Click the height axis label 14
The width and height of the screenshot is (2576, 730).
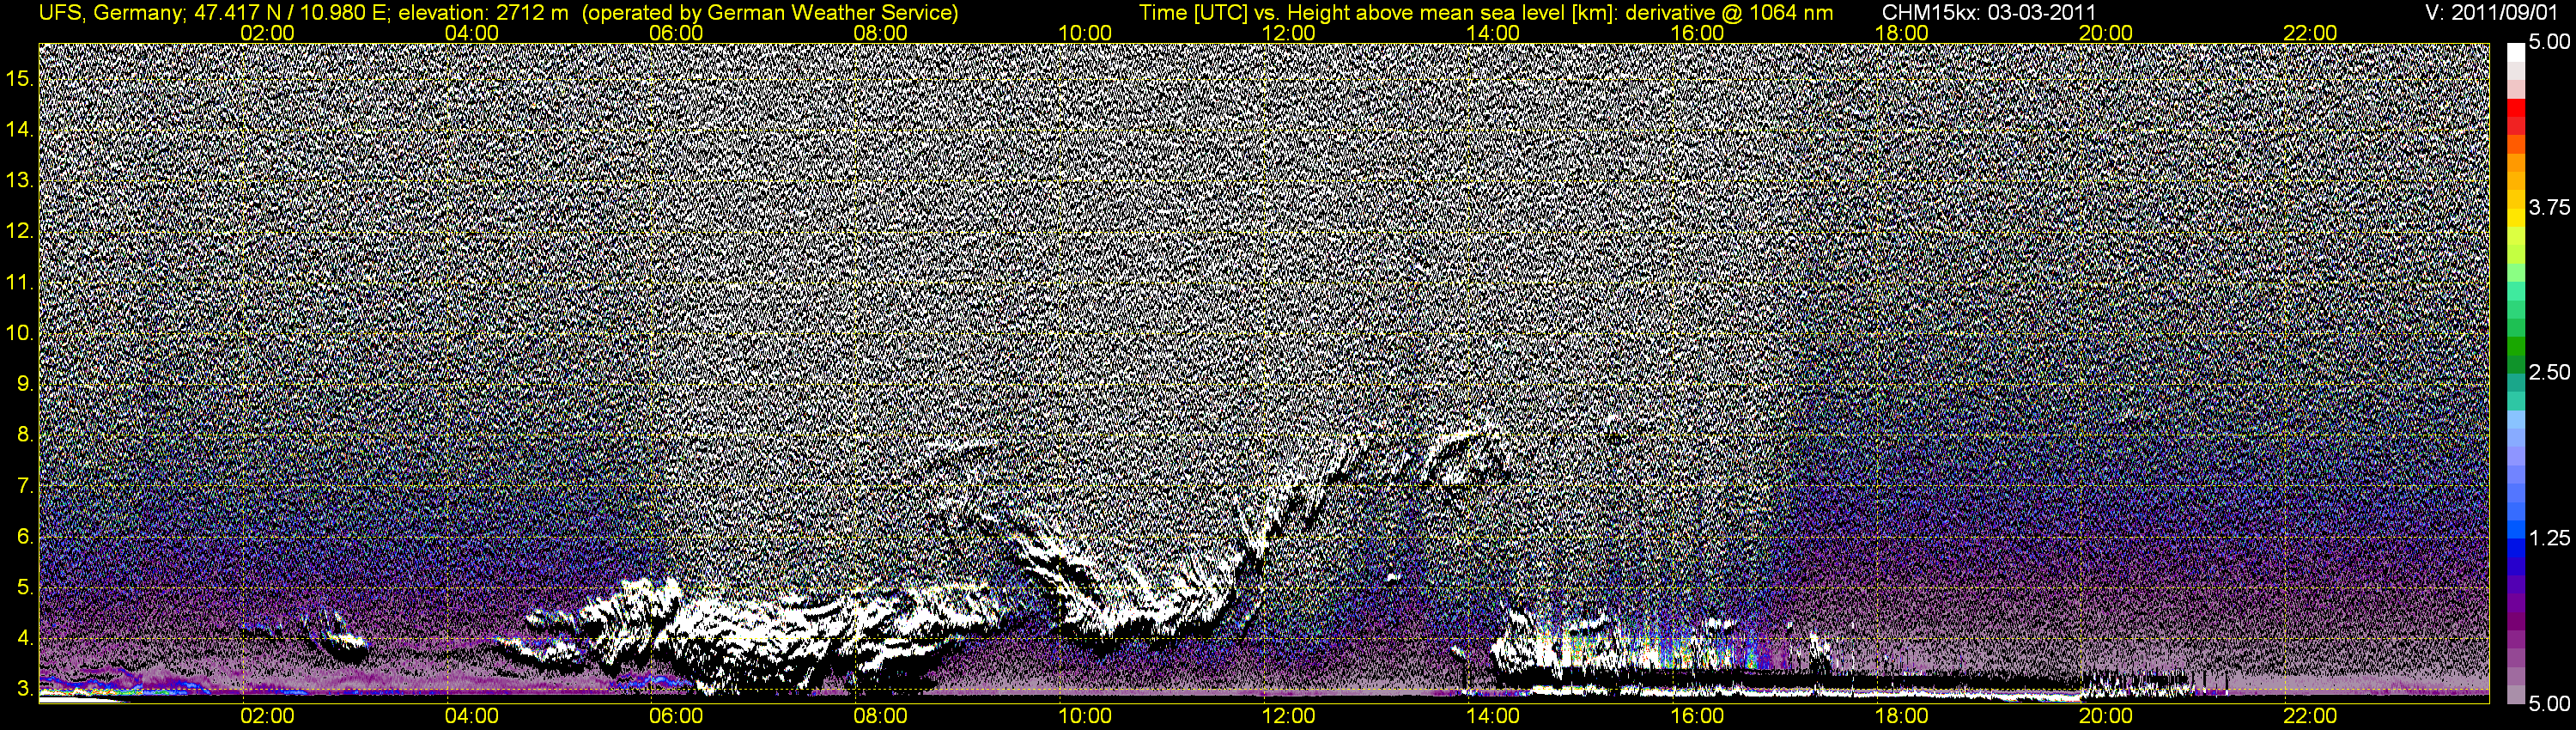(19, 130)
